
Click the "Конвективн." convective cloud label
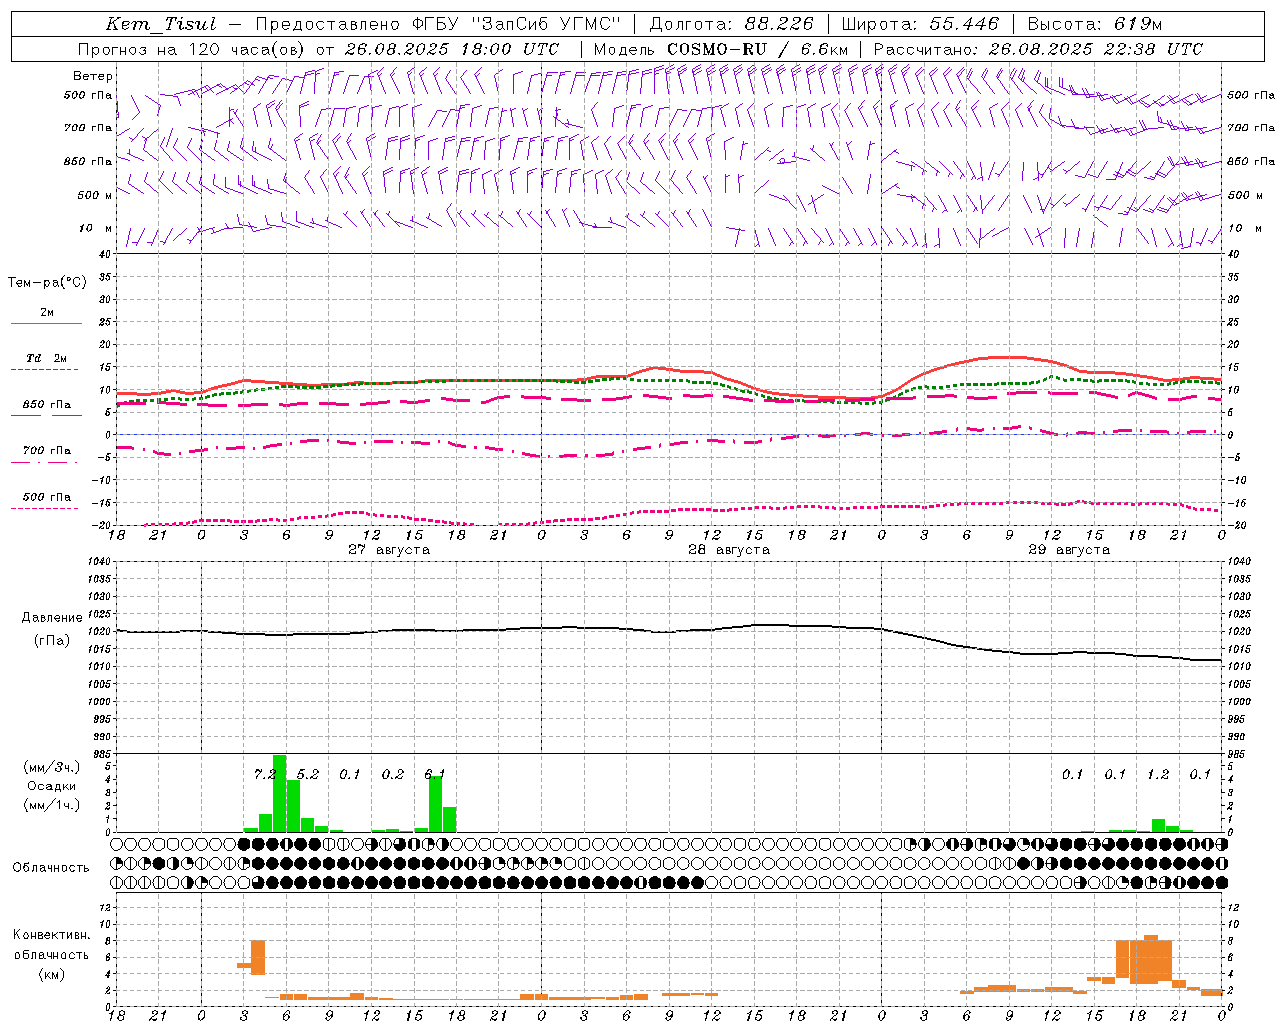pos(52,935)
